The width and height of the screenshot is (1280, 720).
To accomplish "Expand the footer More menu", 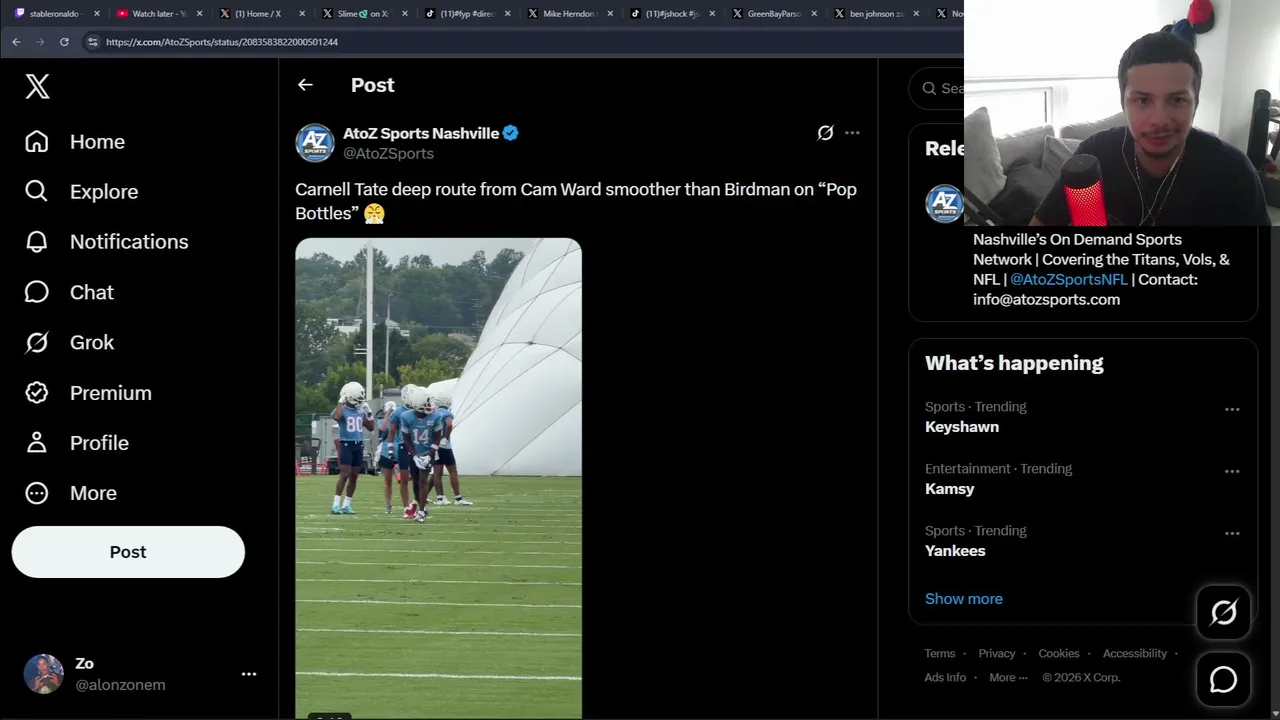I will (x=1008, y=677).
